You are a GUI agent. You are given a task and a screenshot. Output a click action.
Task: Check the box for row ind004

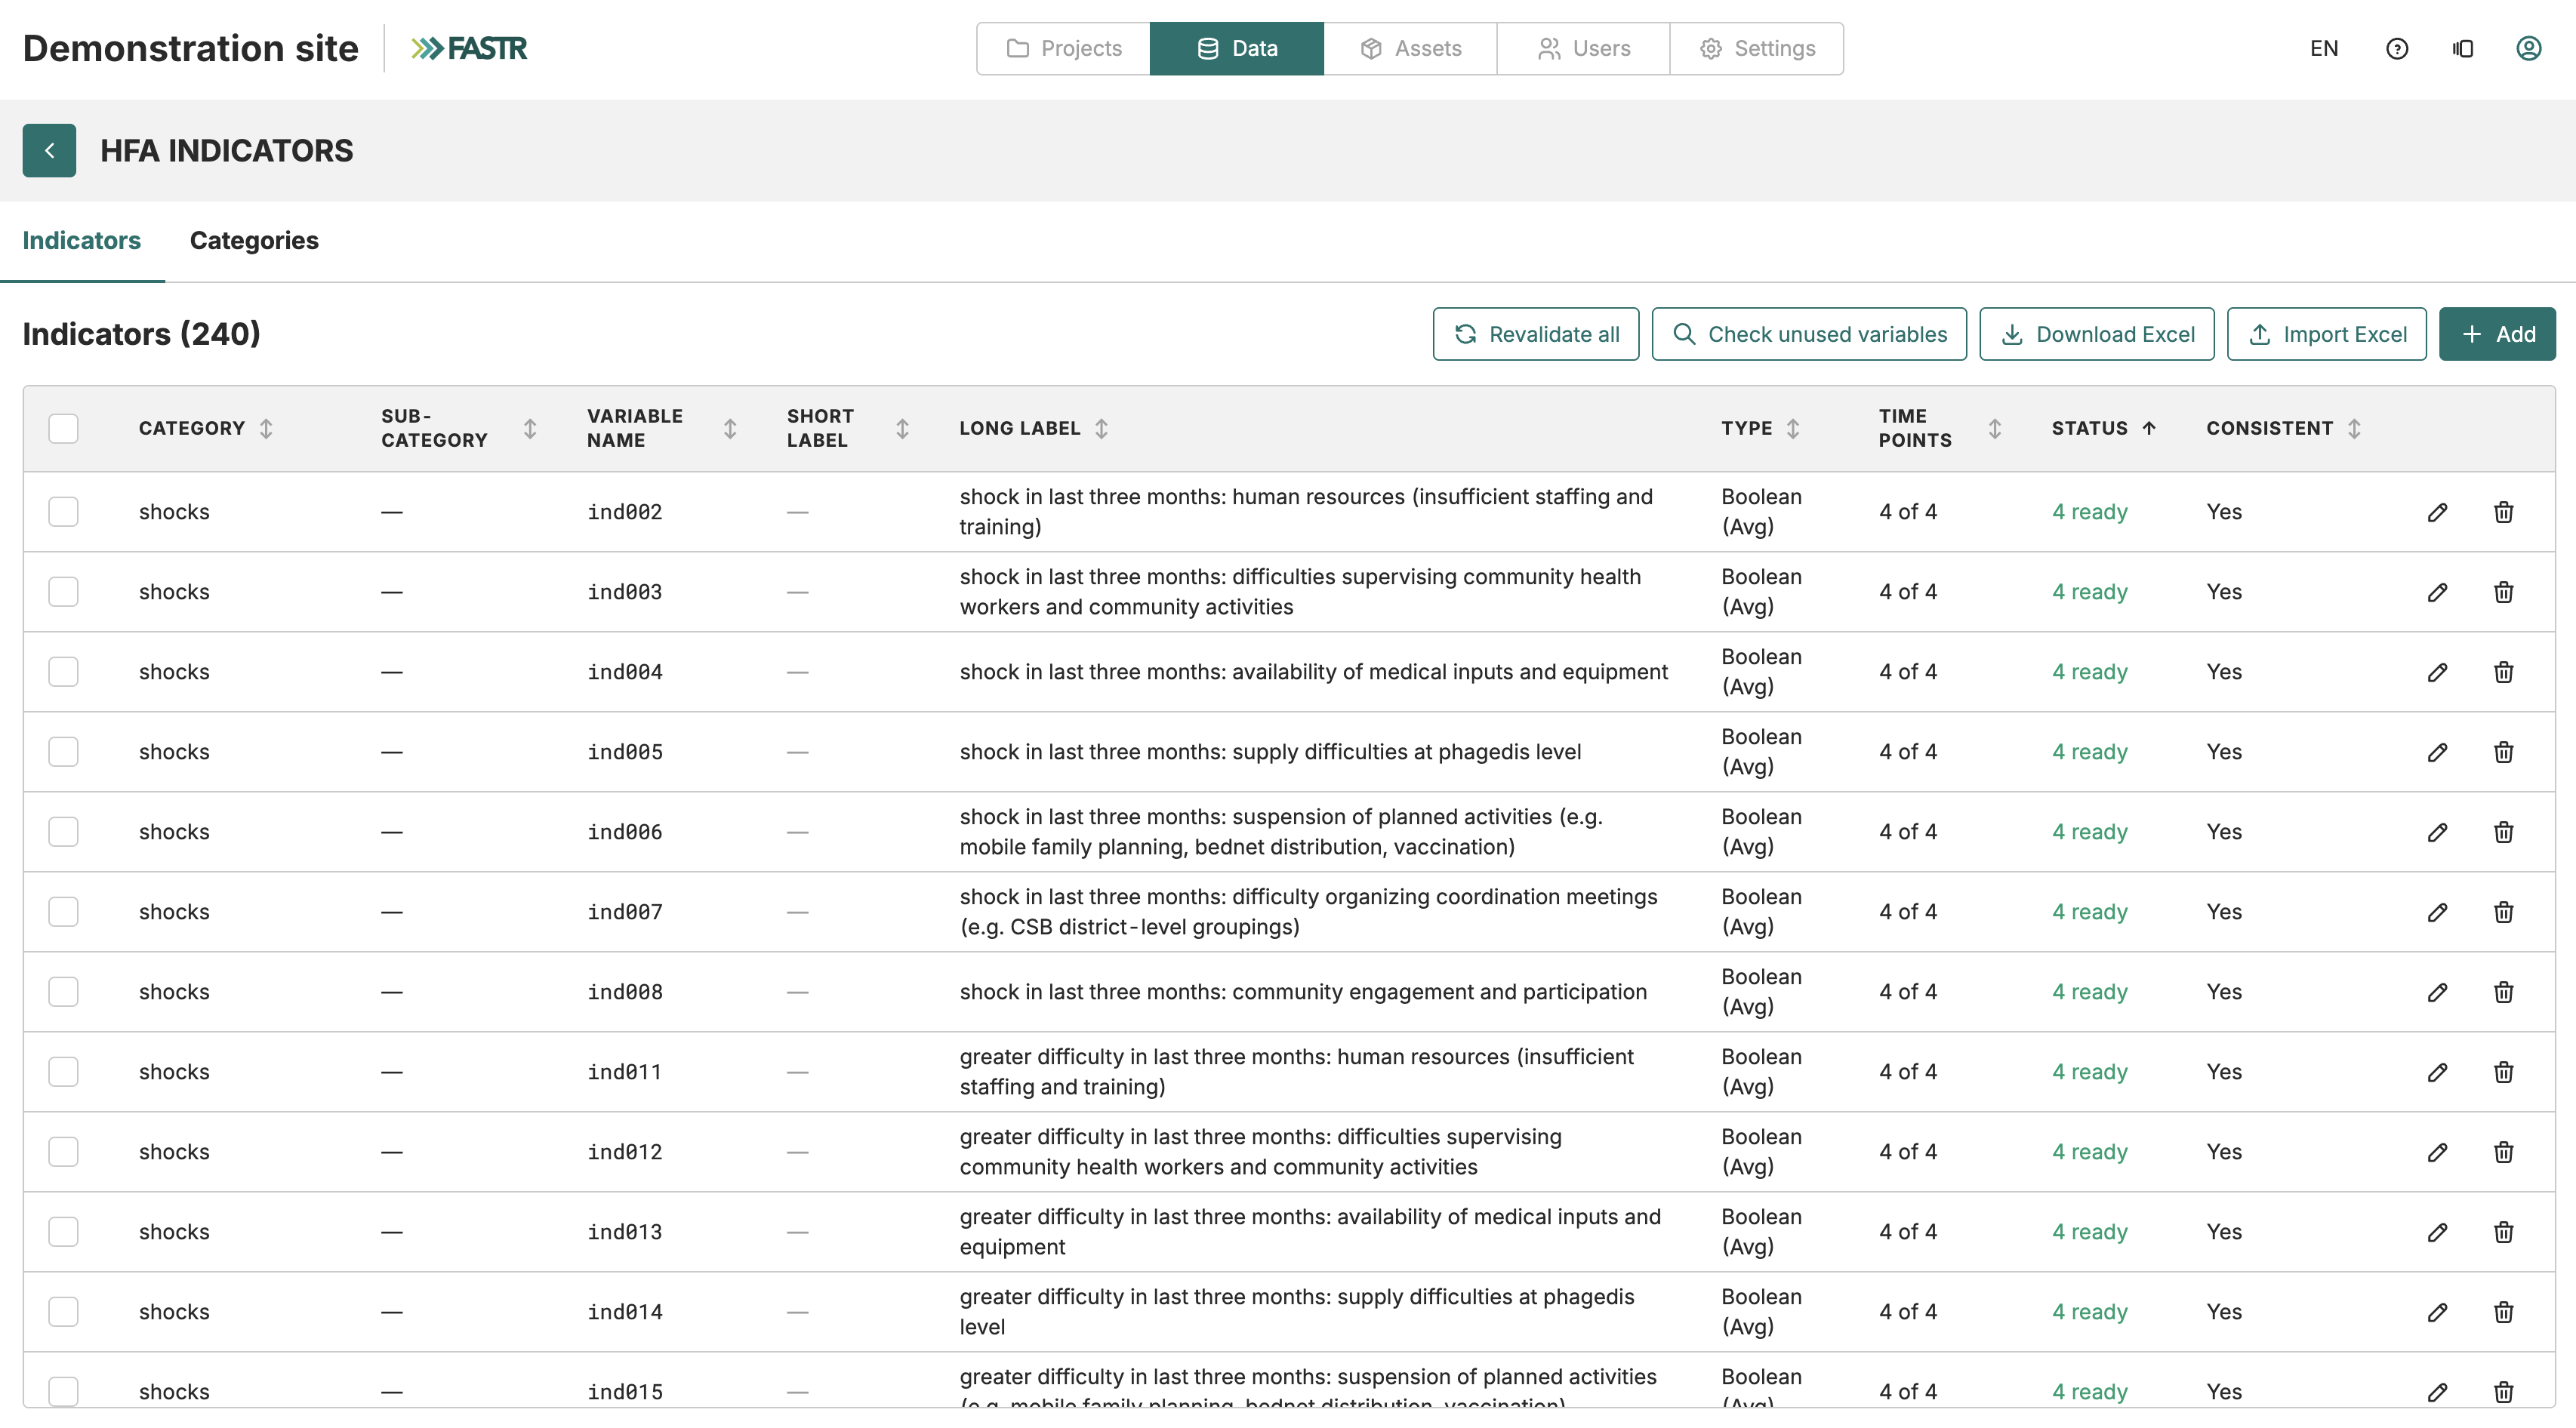63,672
